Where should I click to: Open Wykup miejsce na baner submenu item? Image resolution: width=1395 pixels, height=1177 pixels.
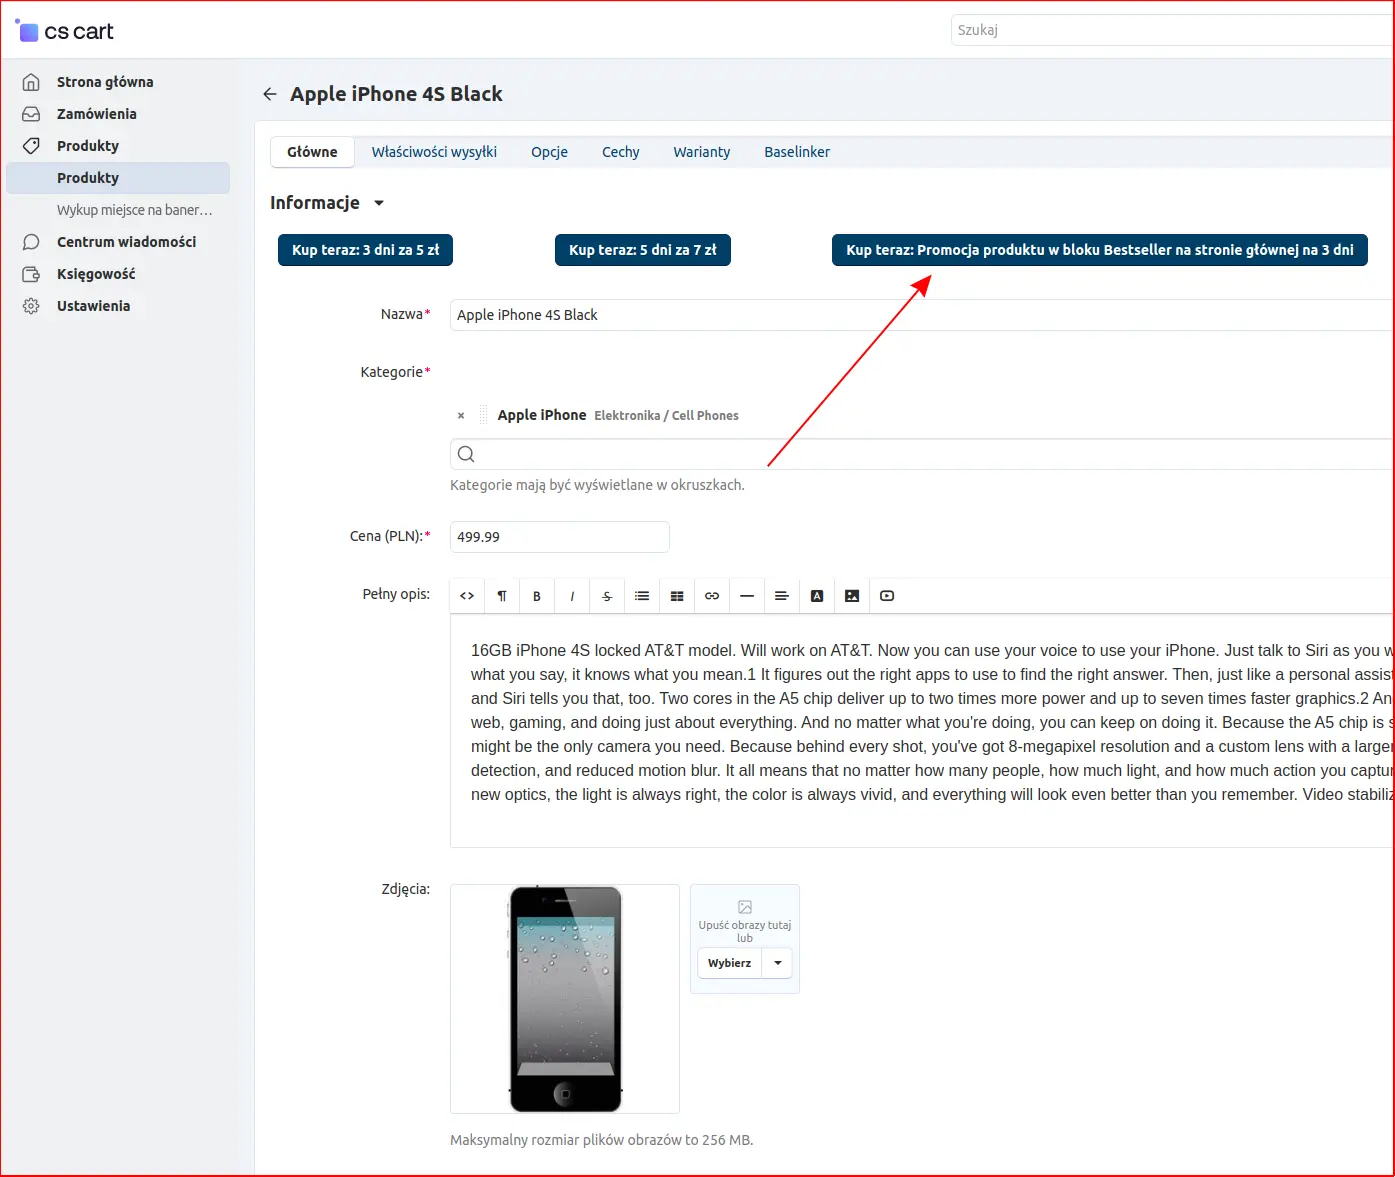134,210
